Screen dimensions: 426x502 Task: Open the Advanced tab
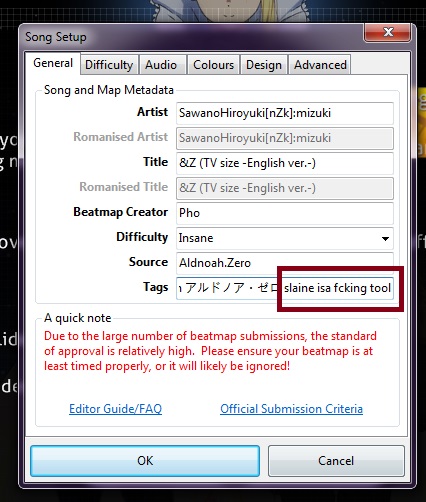pyautogui.click(x=320, y=65)
